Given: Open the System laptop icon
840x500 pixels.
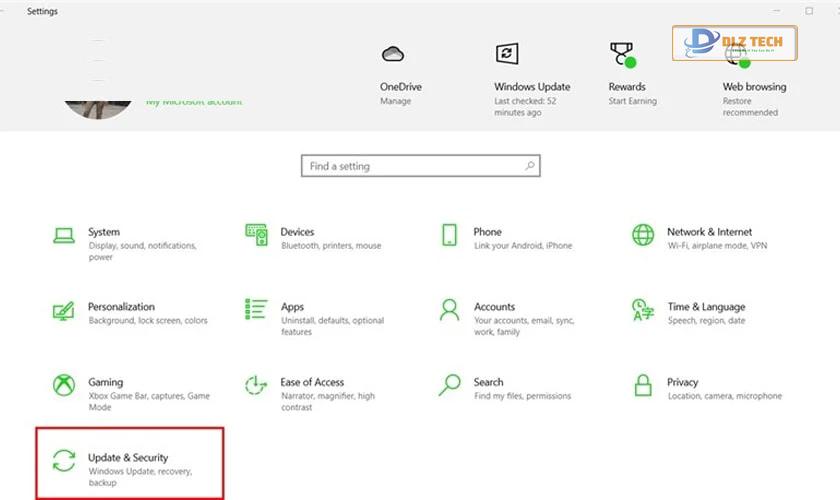Looking at the screenshot, I should point(64,235).
